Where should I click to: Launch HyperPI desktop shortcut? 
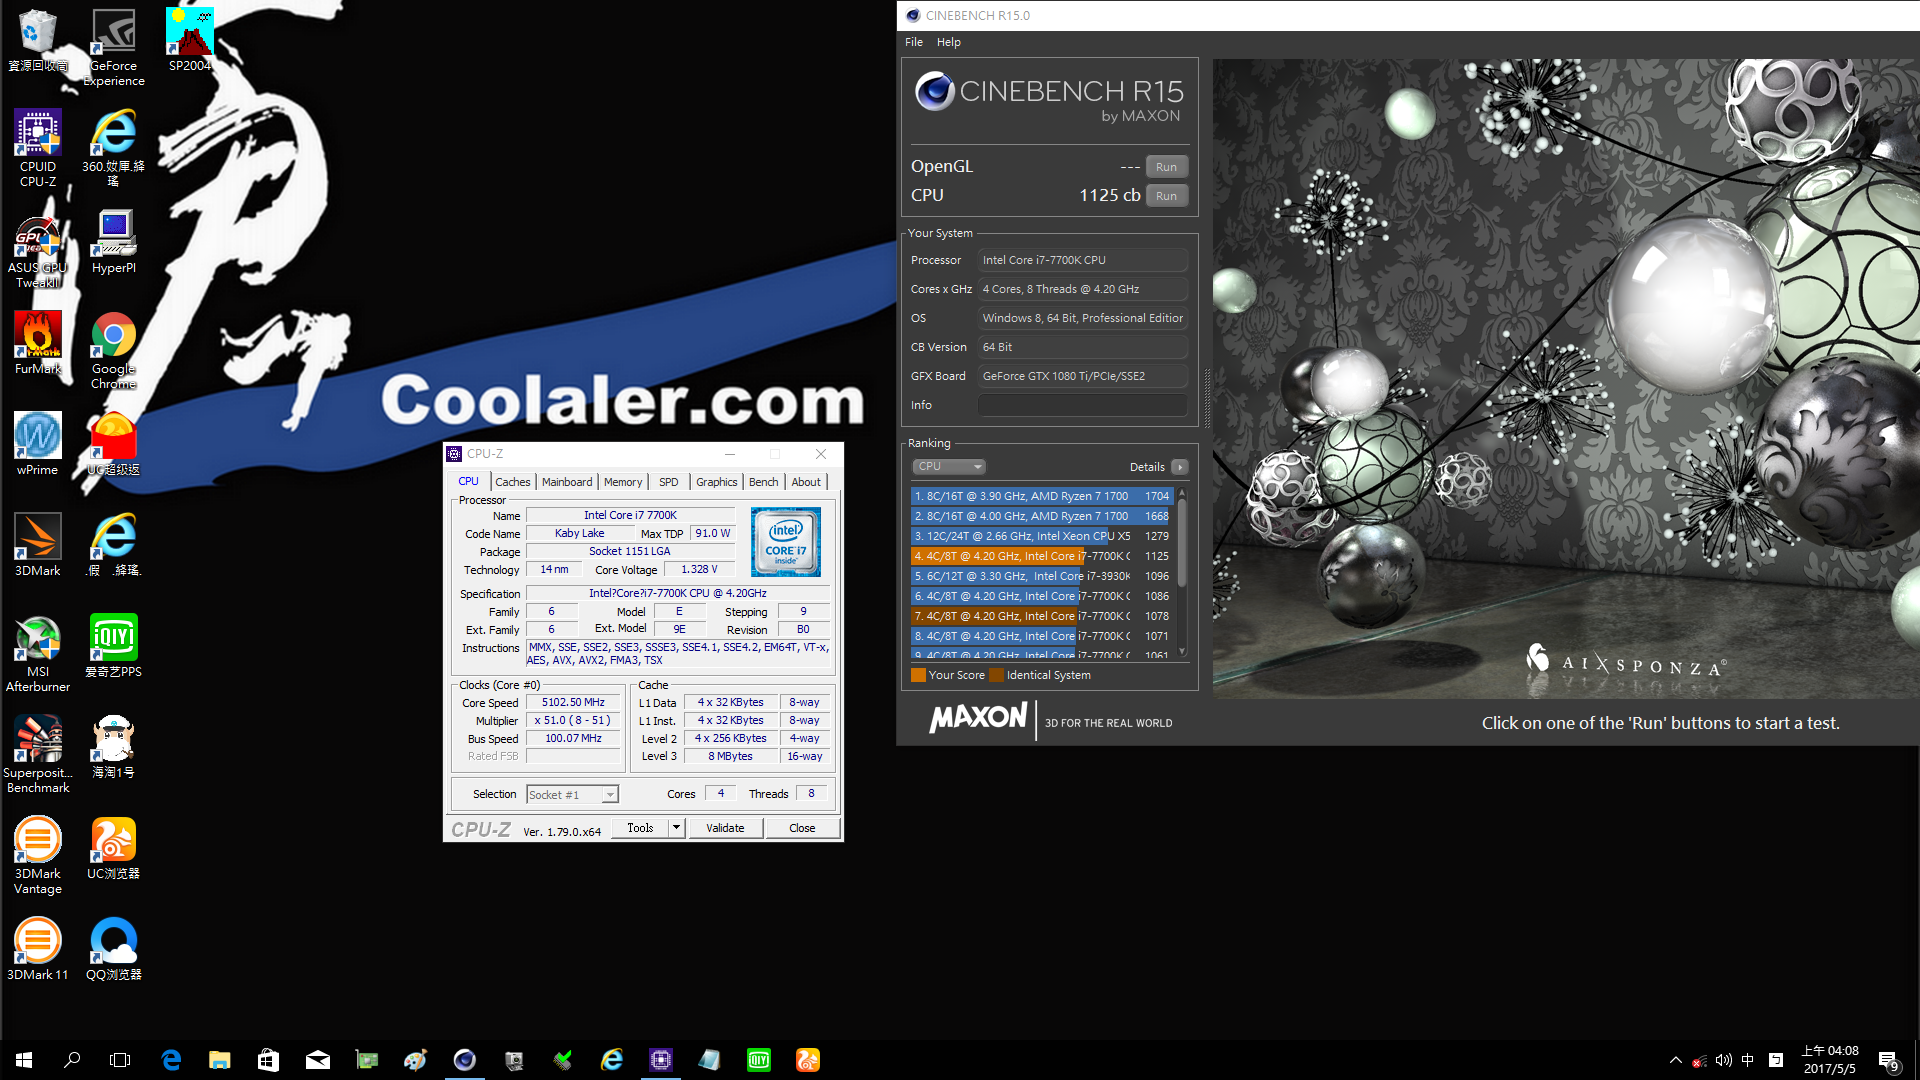tap(114, 242)
